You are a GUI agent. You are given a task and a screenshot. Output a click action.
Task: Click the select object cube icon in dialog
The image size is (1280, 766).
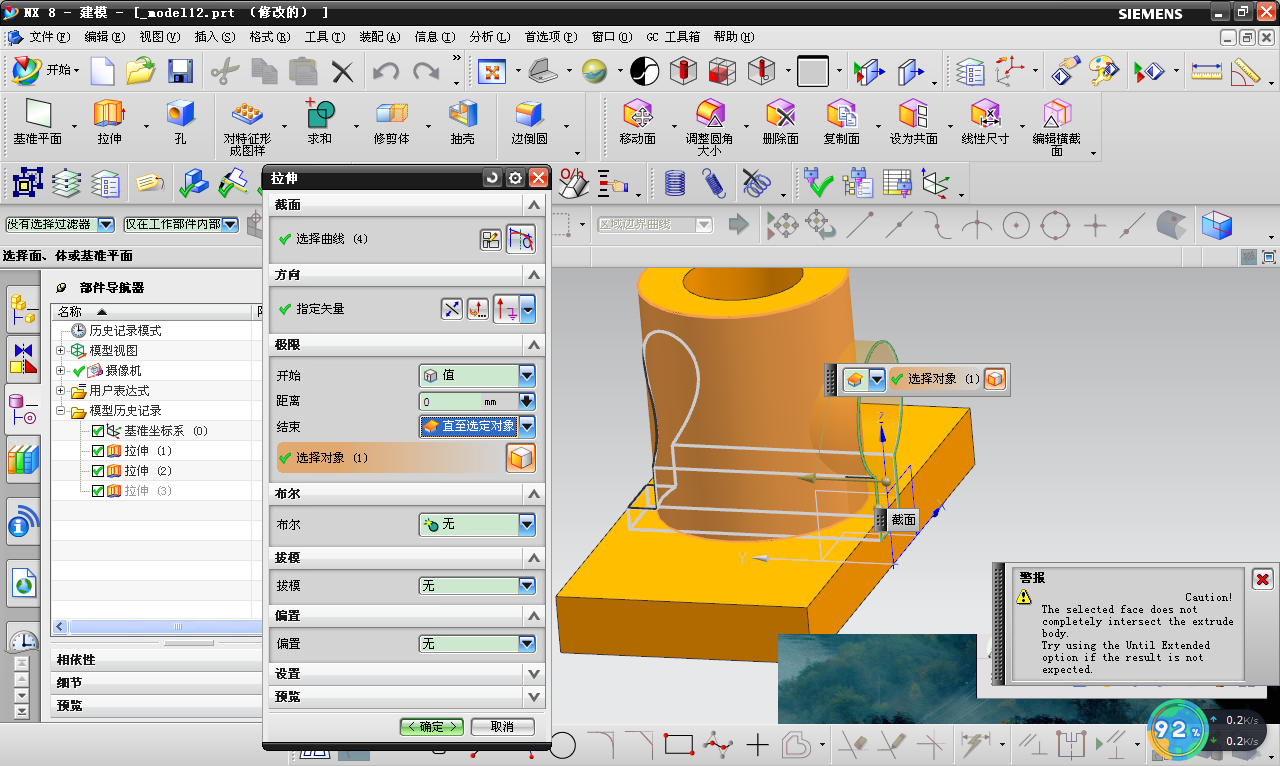tap(521, 458)
